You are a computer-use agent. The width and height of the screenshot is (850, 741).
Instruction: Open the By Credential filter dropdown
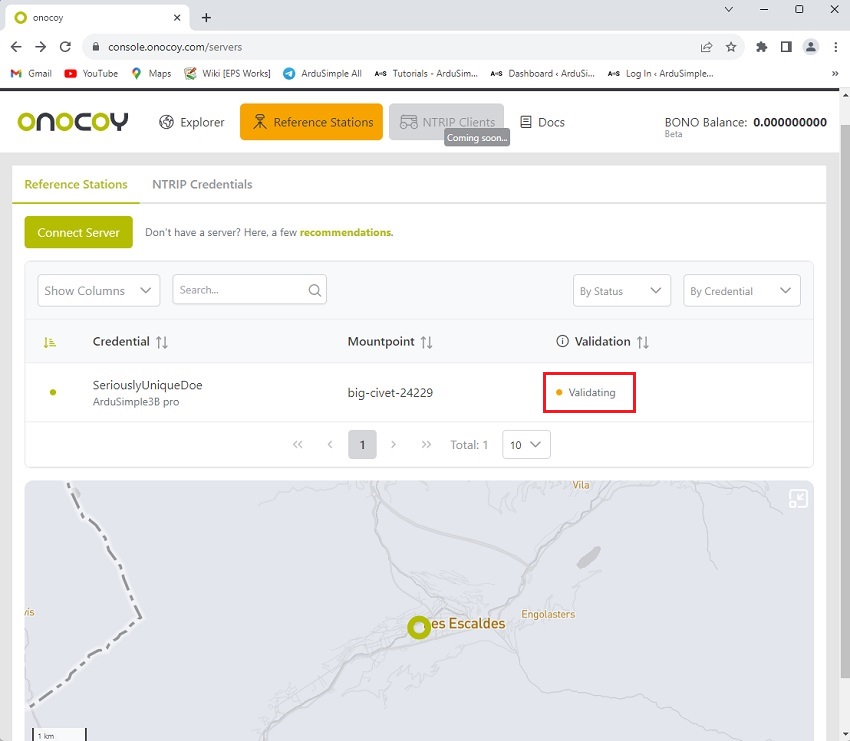(x=741, y=291)
